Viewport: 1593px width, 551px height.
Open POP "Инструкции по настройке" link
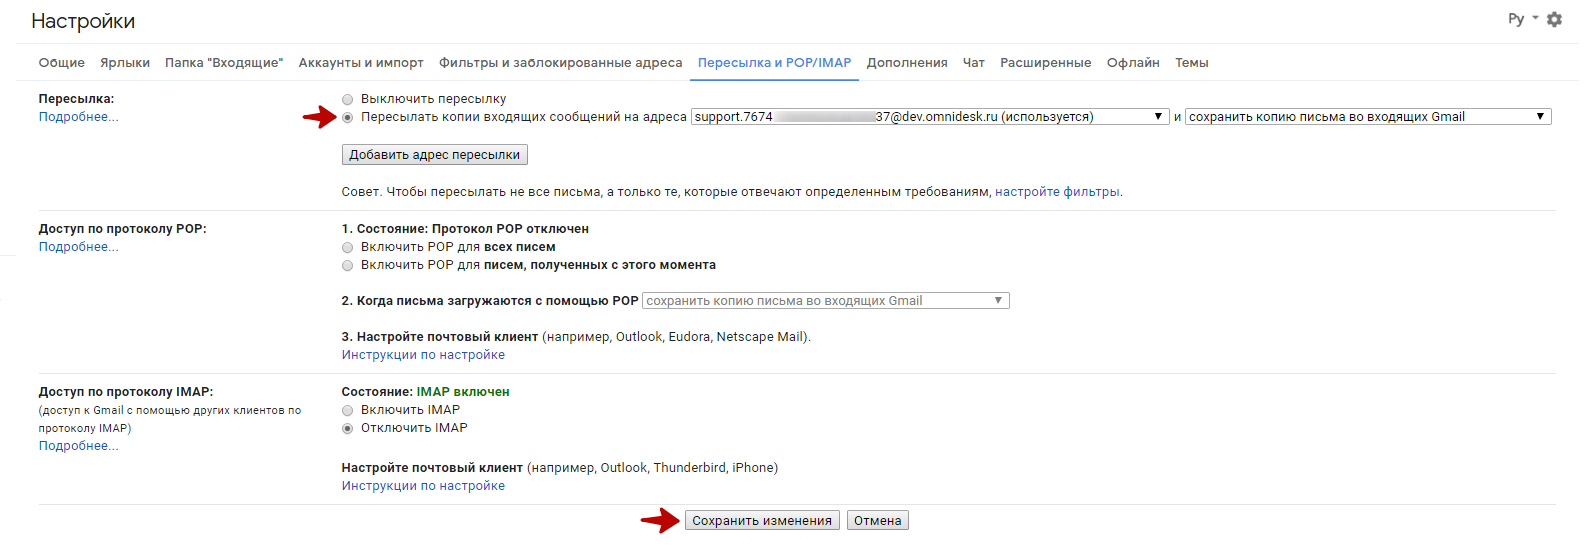(x=423, y=355)
